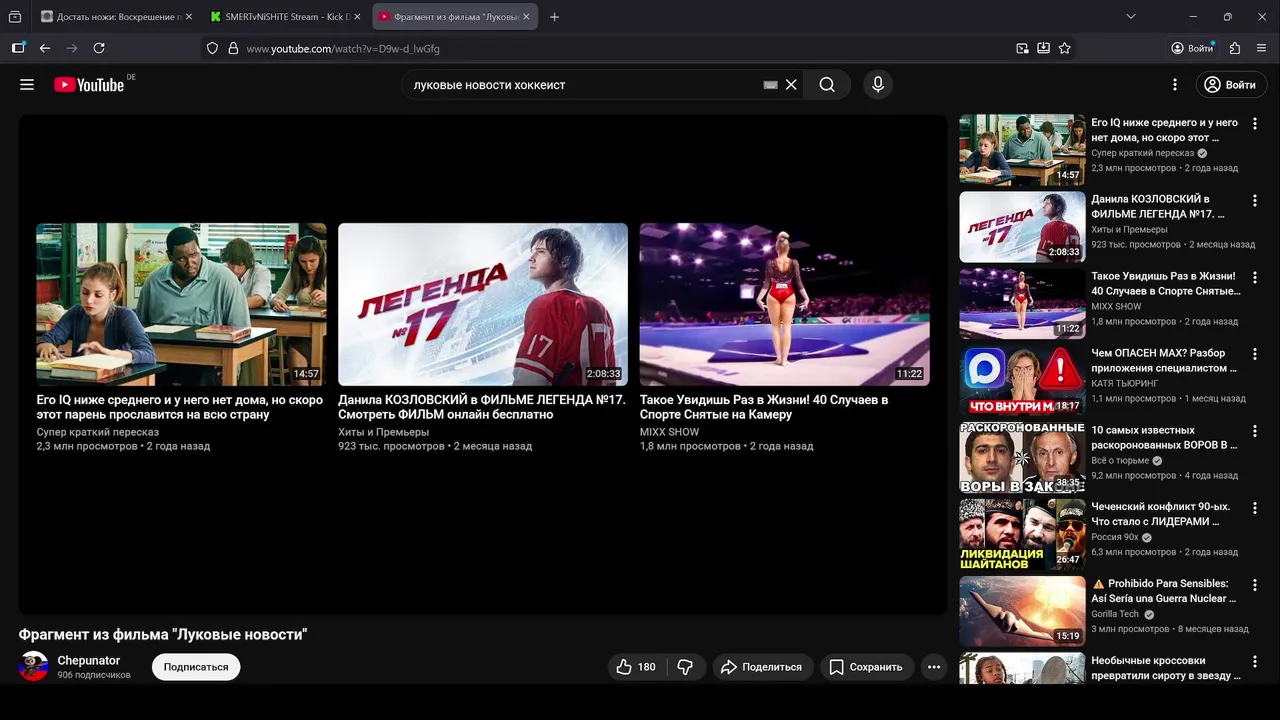Reload the page with refresh icon
Screen dimensions: 1280x720
[x=99, y=48]
